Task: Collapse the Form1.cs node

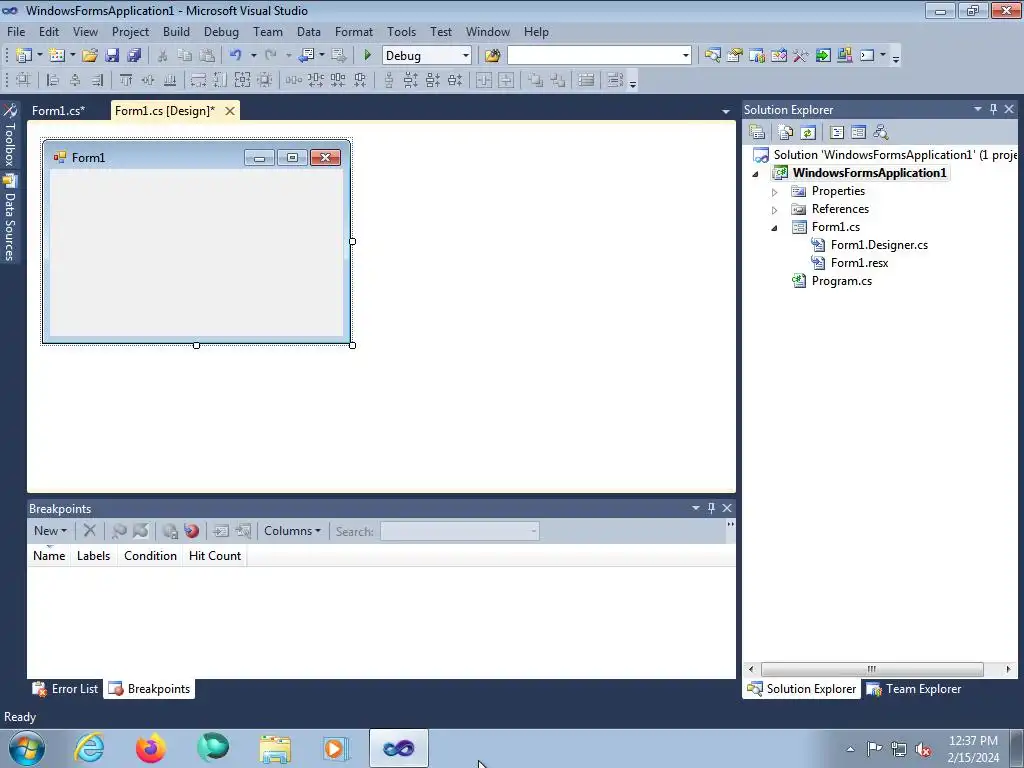Action: pos(775,228)
